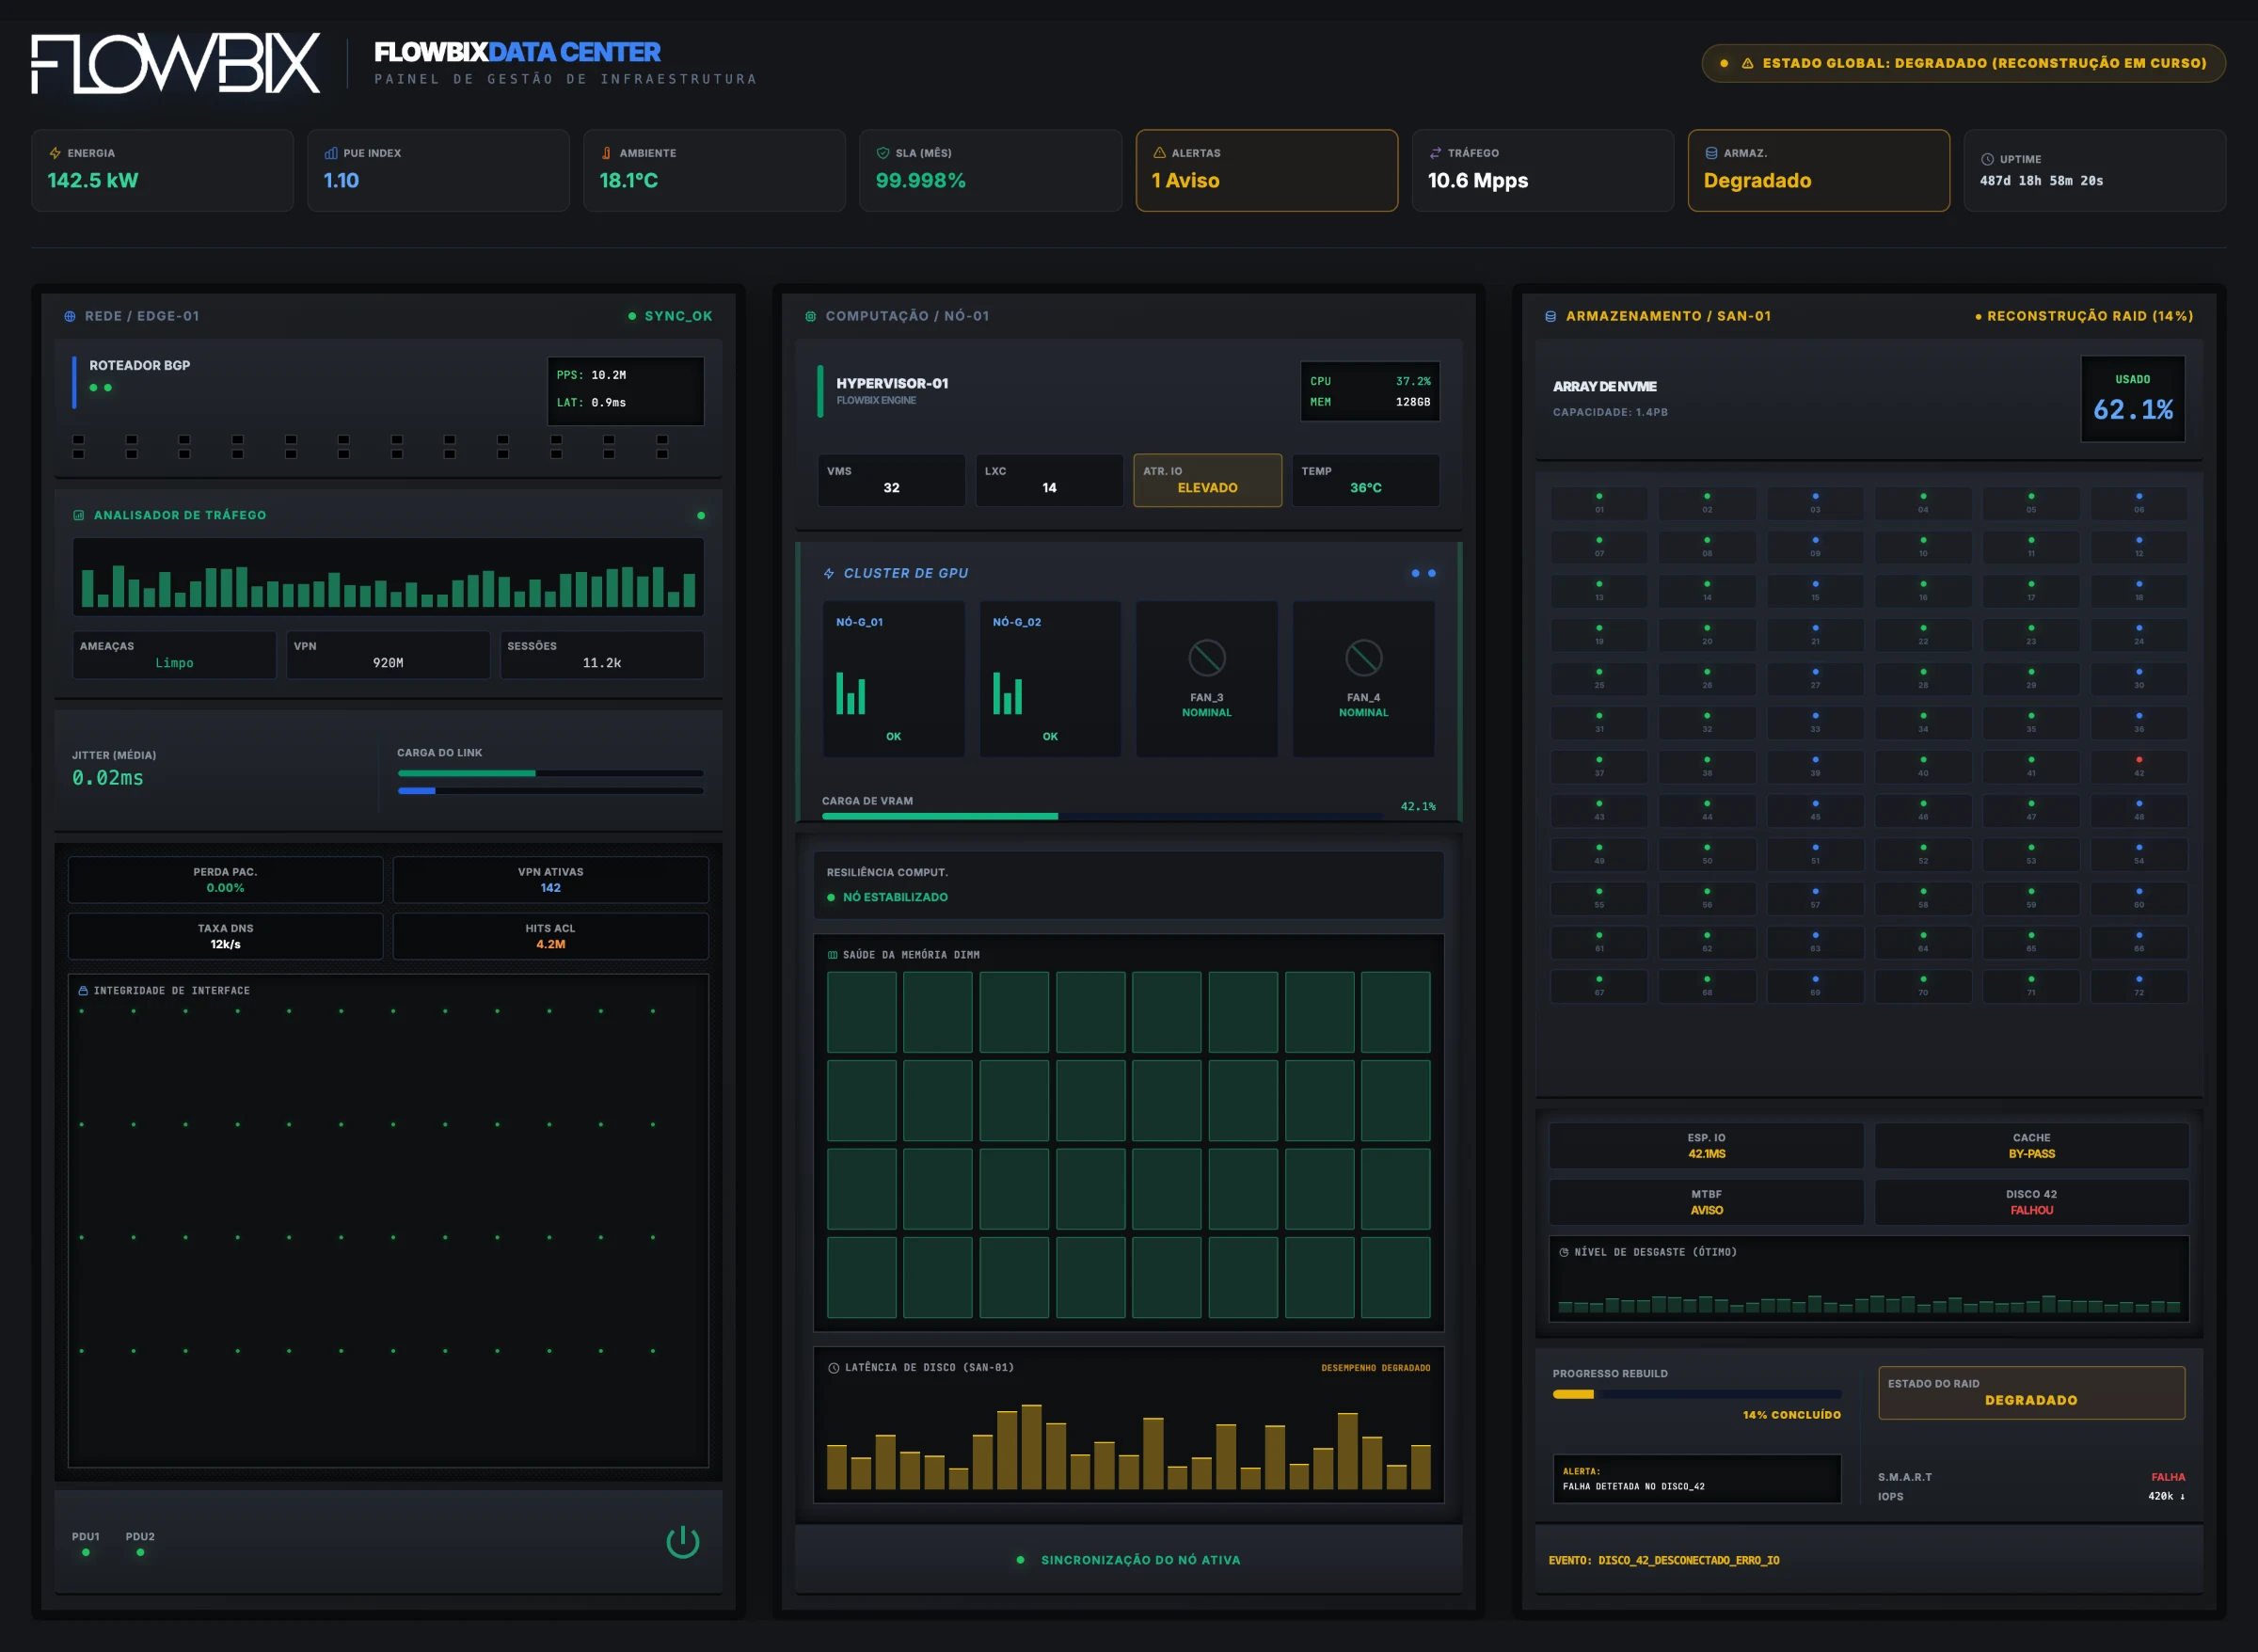The width and height of the screenshot is (2258, 1652).
Task: Toggle the PDU1 status indicator
Action: 86,1552
